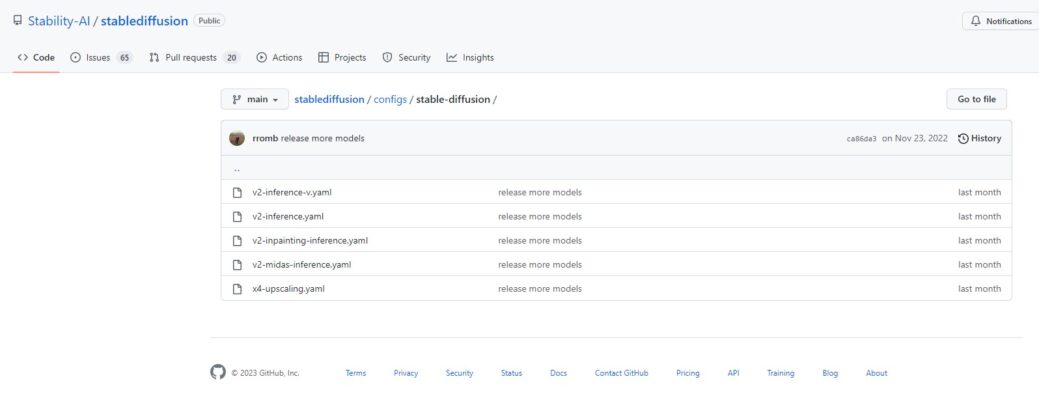This screenshot has height=420, width=1039.
Task: Open the Pull requests tab
Action: click(x=194, y=58)
